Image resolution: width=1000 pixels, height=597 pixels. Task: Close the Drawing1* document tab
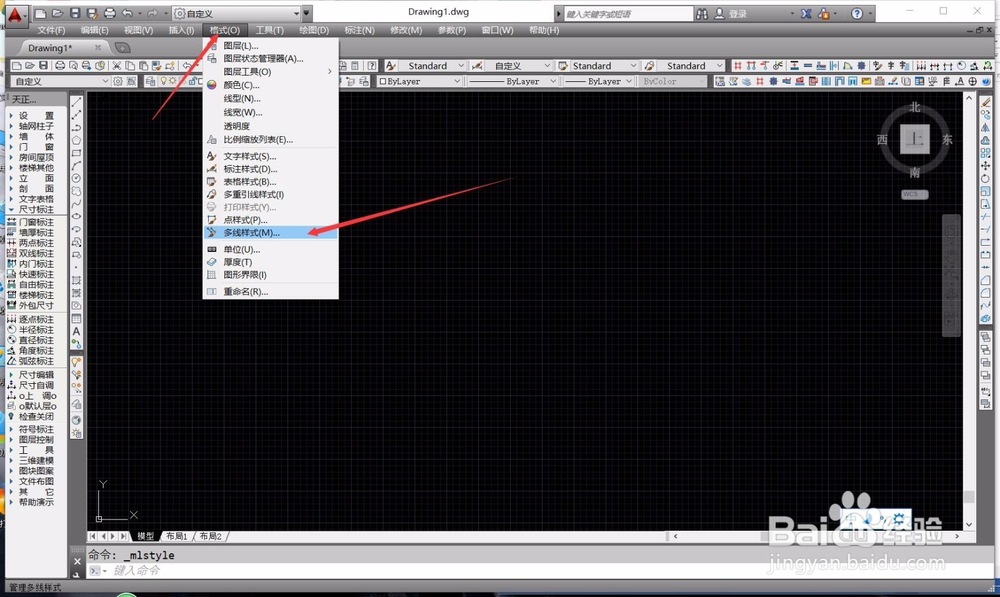point(98,48)
